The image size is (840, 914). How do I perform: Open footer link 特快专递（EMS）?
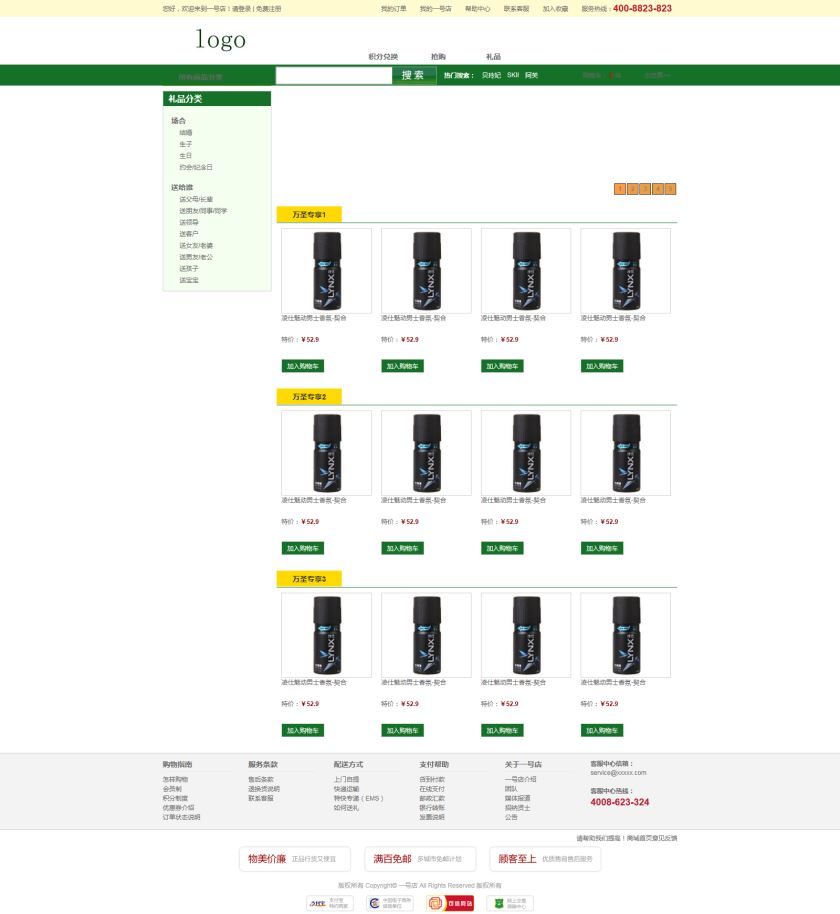[x=359, y=799]
